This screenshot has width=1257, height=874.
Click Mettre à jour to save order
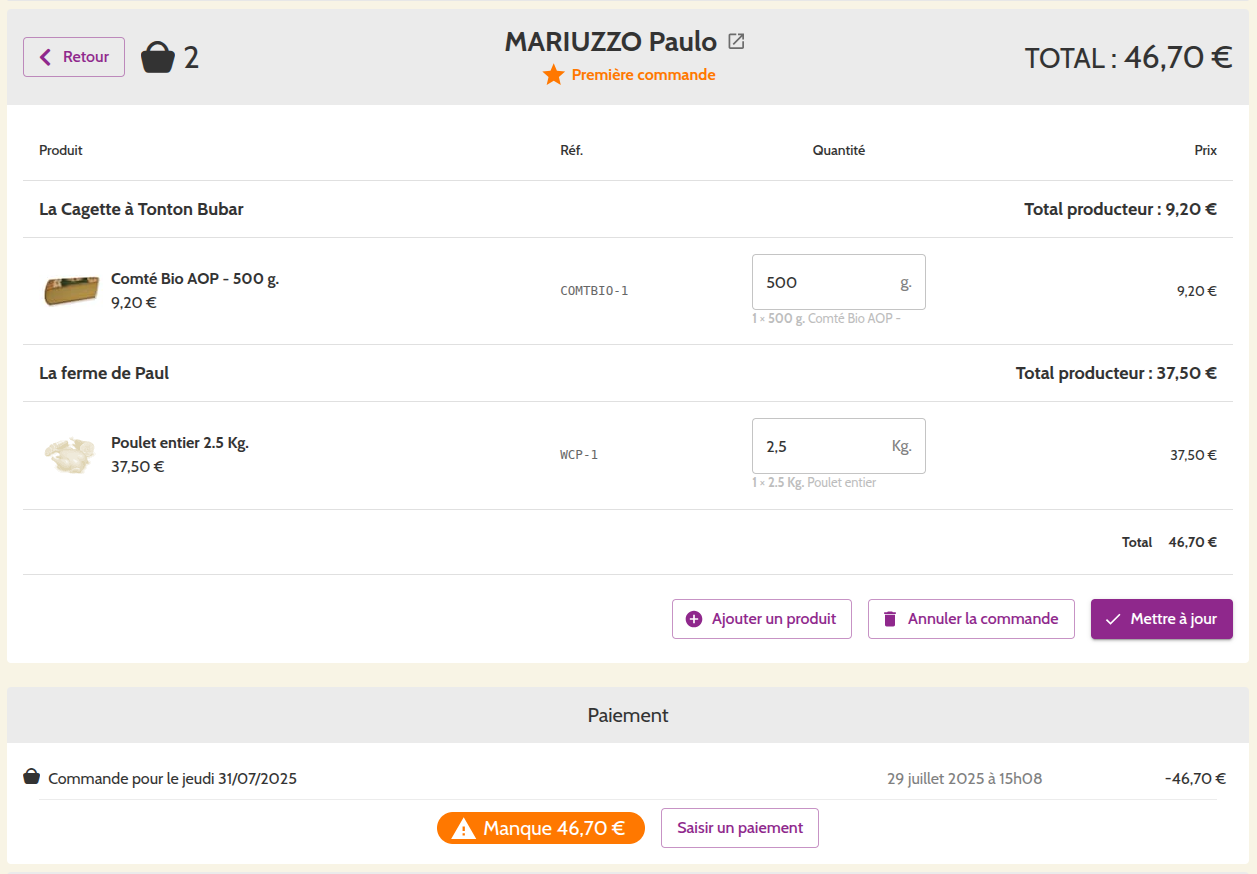pos(1161,619)
